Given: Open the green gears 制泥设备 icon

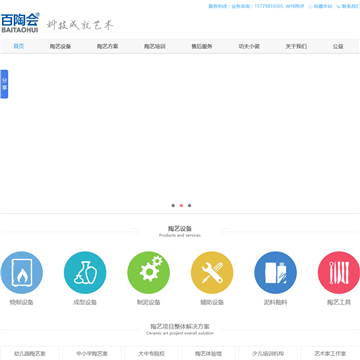Looking at the screenshot, I should pos(149,272).
